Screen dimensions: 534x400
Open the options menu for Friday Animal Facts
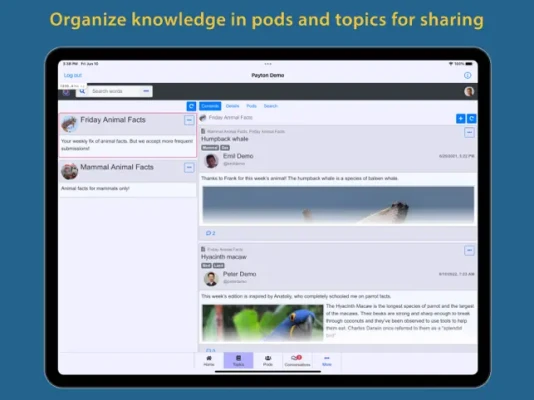point(189,120)
